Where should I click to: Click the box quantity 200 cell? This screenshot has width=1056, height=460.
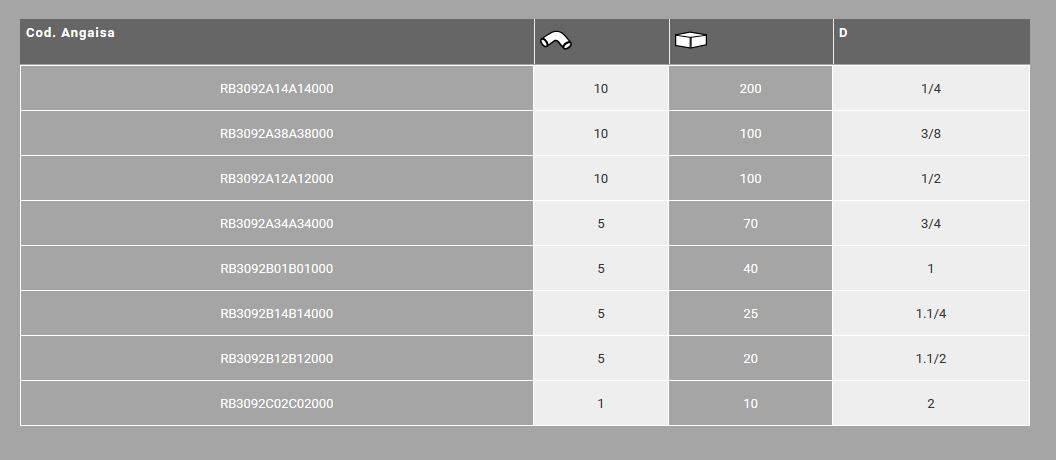coord(751,89)
